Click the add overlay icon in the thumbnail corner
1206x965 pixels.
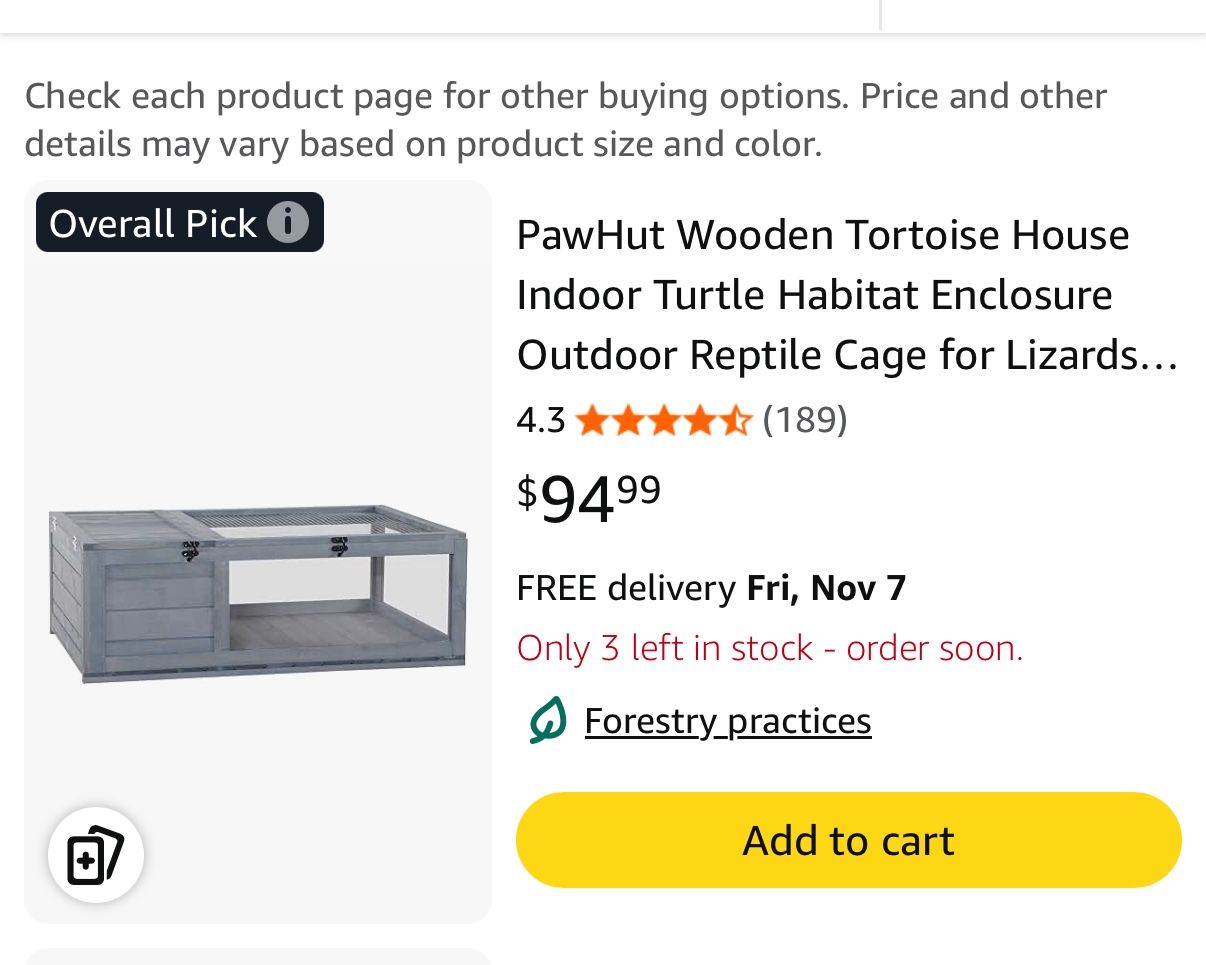click(x=95, y=855)
